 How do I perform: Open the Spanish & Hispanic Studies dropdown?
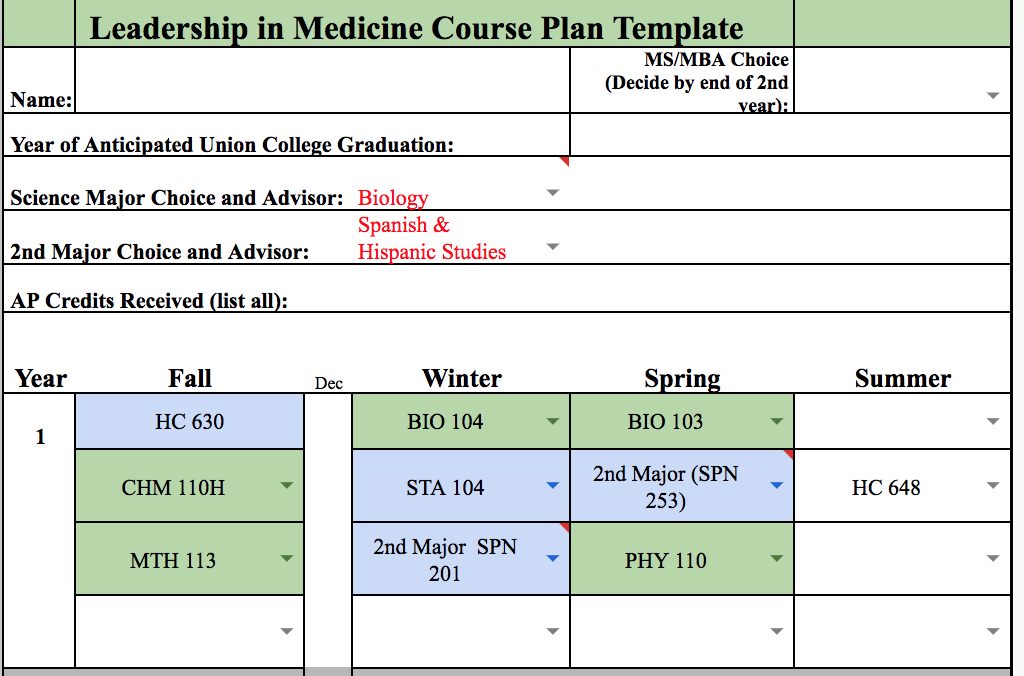point(553,246)
